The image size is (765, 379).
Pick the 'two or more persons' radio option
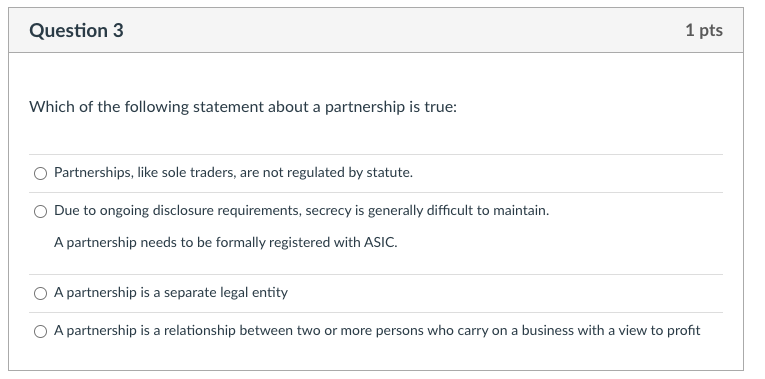(x=40, y=331)
